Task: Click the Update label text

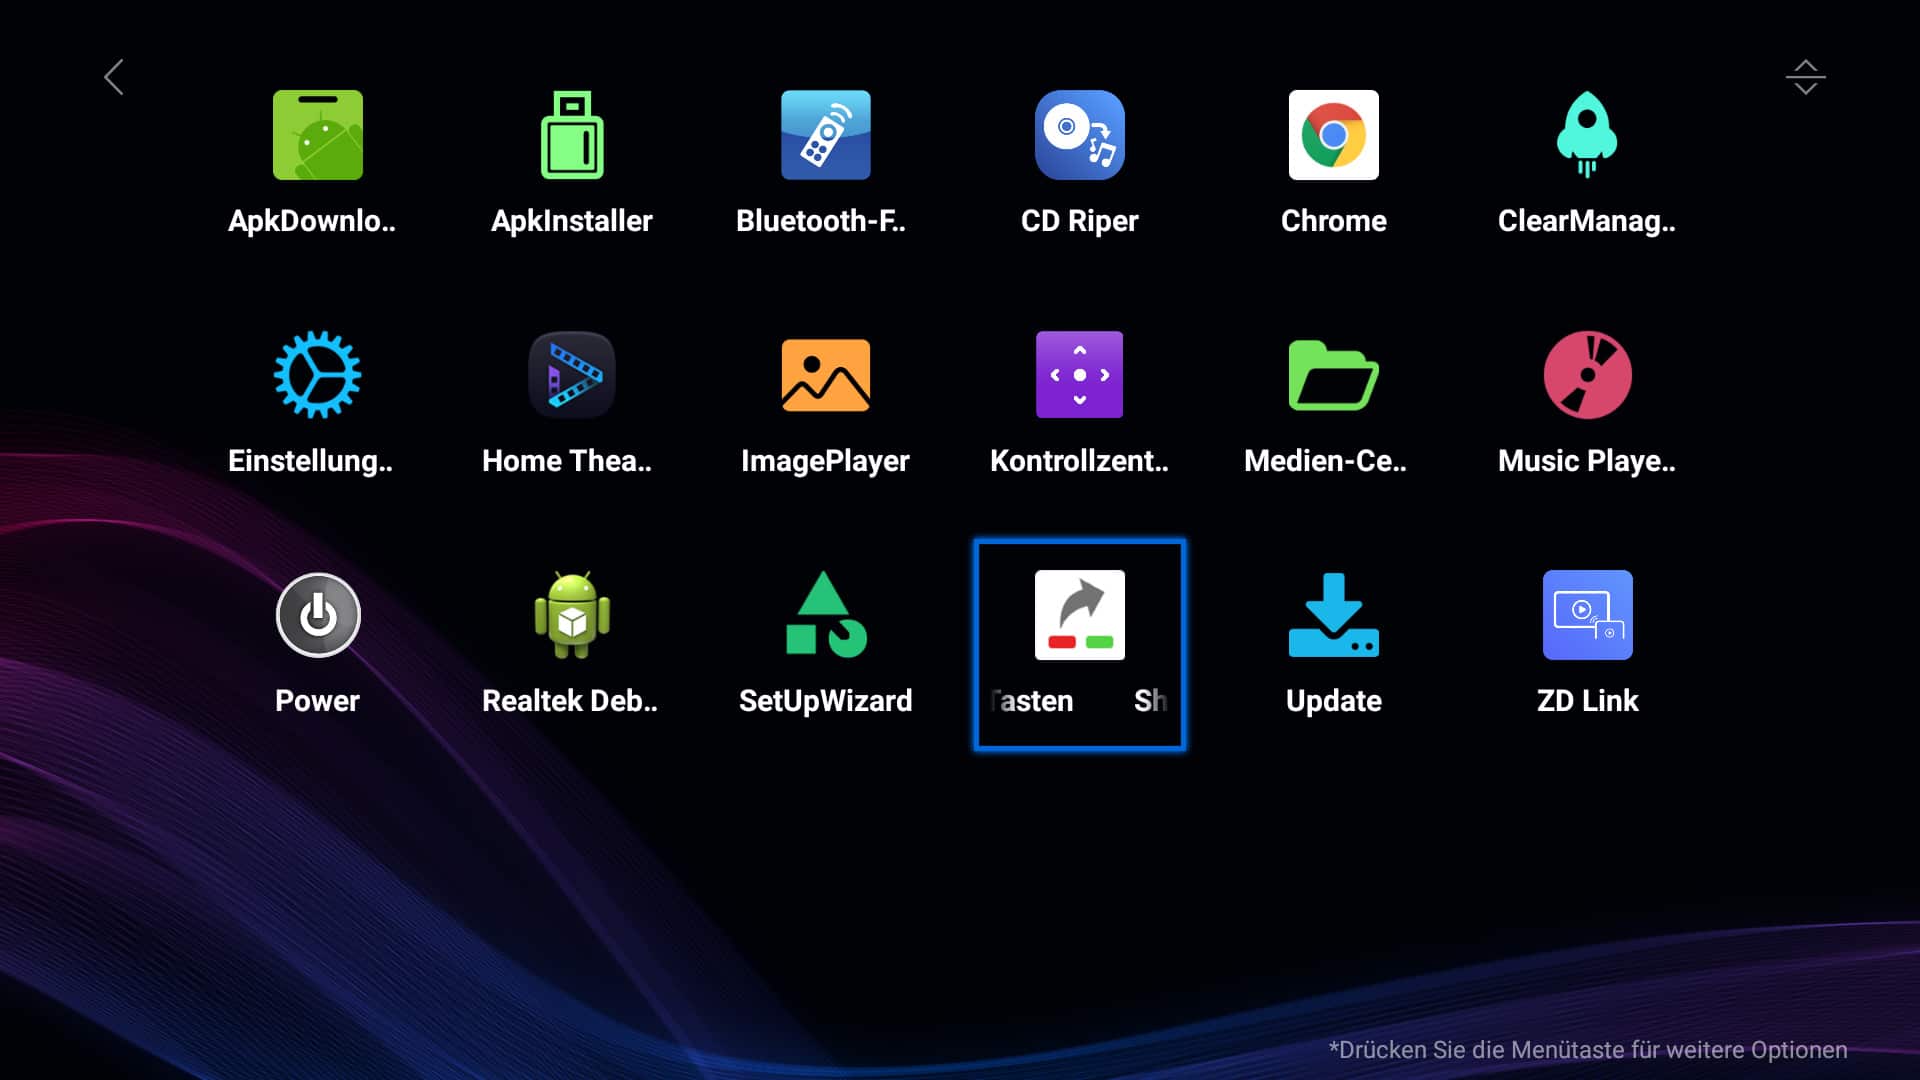Action: (1333, 701)
